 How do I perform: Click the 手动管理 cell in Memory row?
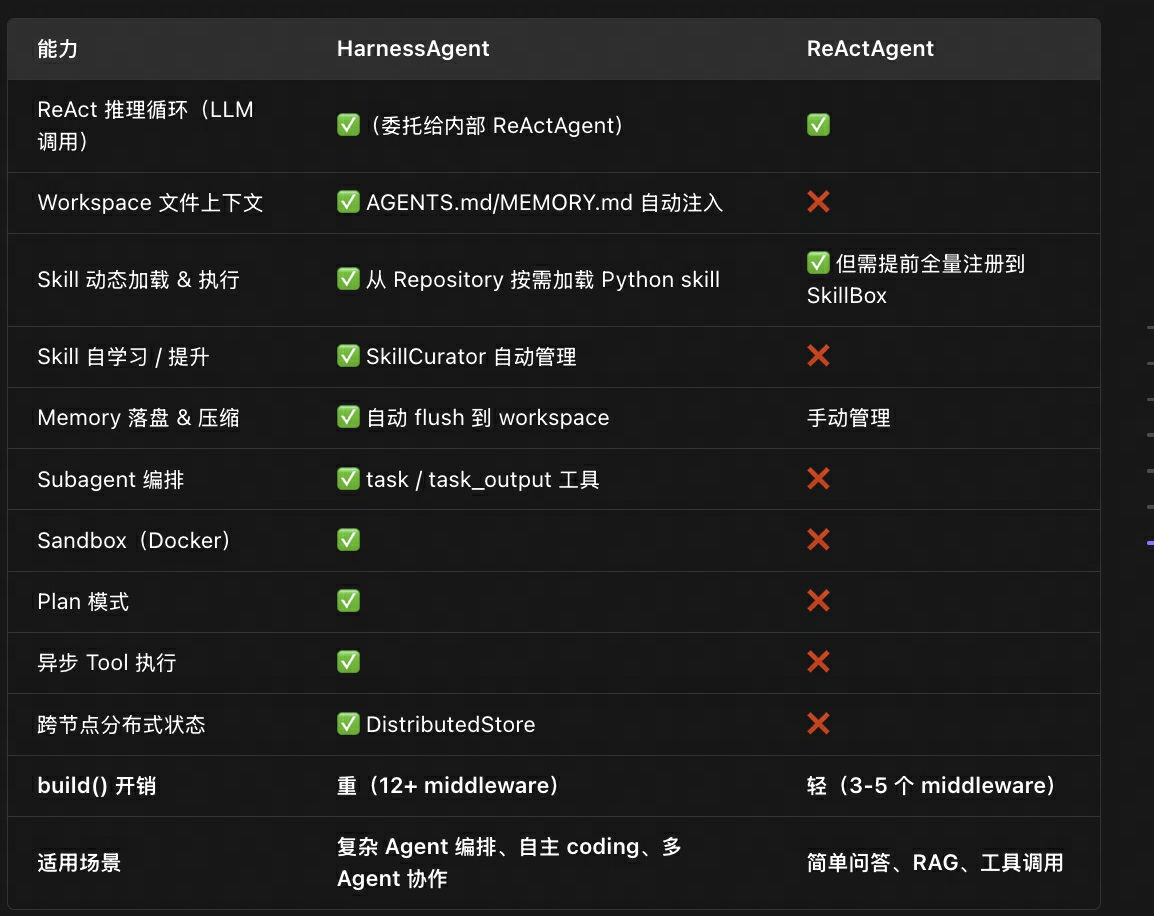(849, 418)
